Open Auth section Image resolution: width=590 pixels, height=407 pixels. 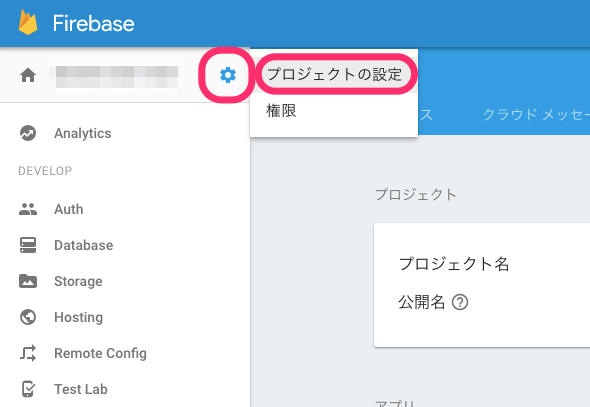point(68,209)
